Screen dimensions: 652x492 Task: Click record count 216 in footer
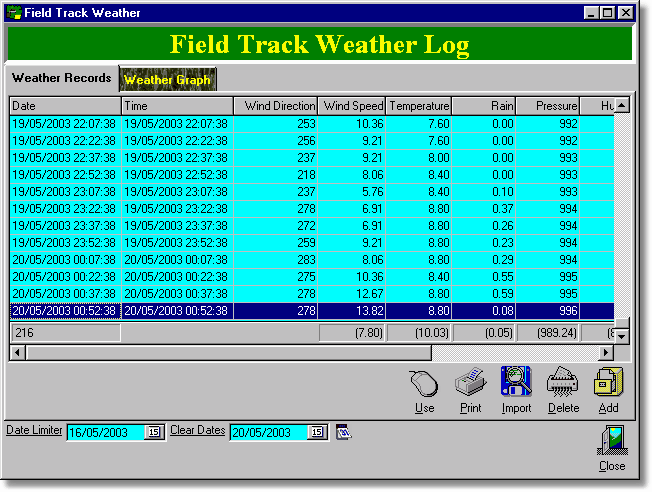[x=65, y=333]
